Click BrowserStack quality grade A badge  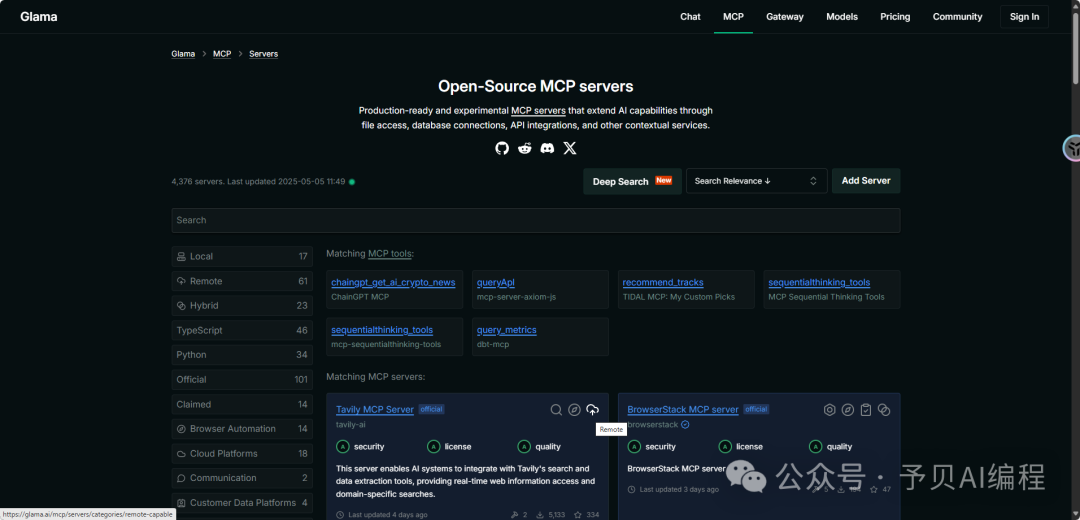point(816,446)
